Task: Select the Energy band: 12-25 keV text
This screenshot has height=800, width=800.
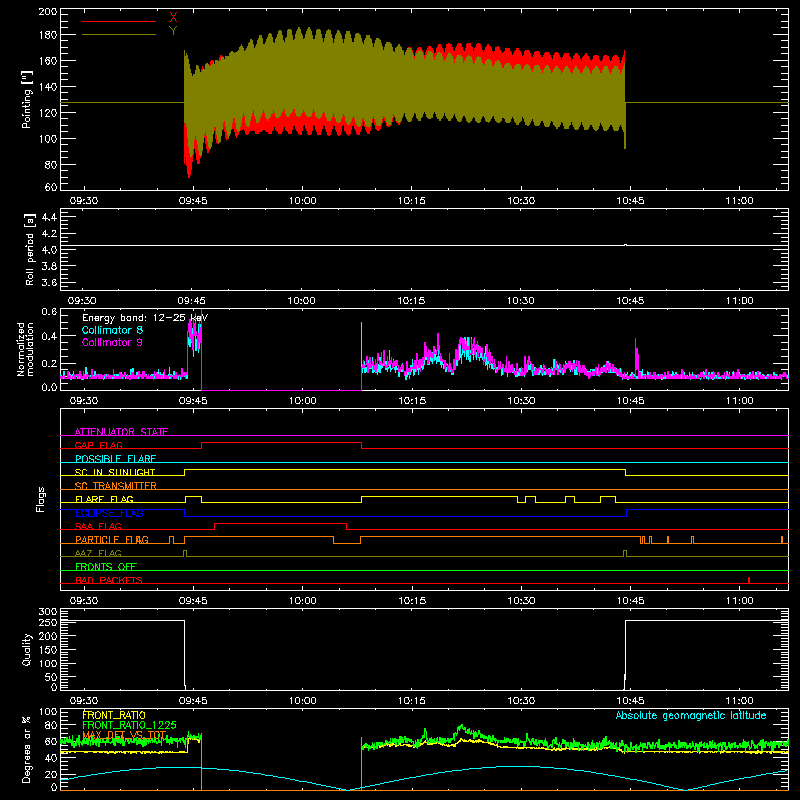Action: coord(145,318)
